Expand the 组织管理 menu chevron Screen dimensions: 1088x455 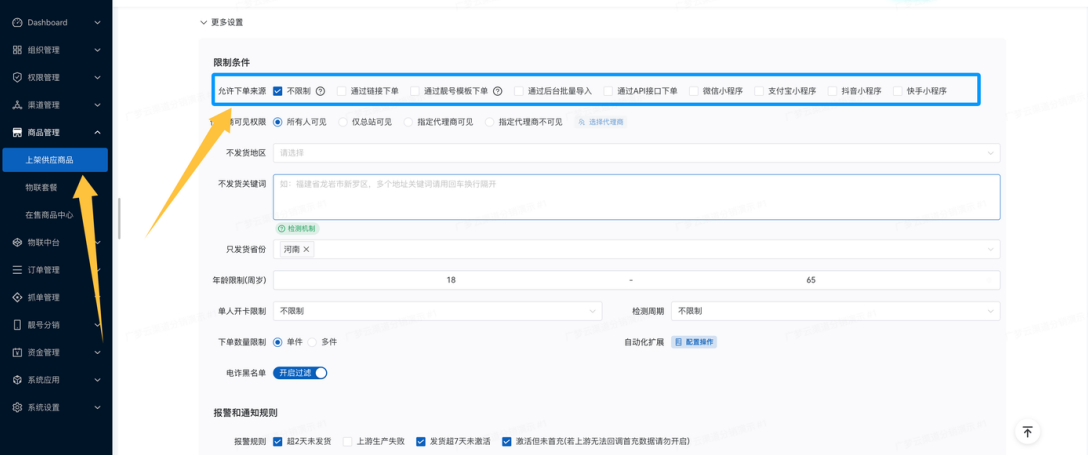coord(97,50)
